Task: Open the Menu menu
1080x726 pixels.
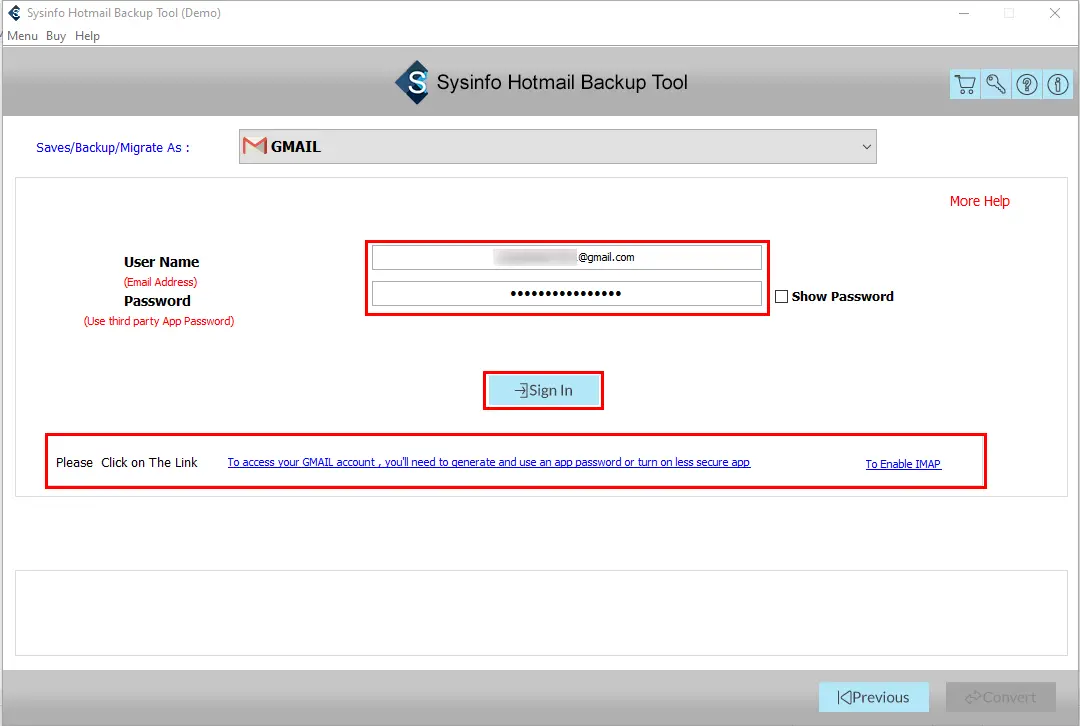Action: tap(22, 36)
